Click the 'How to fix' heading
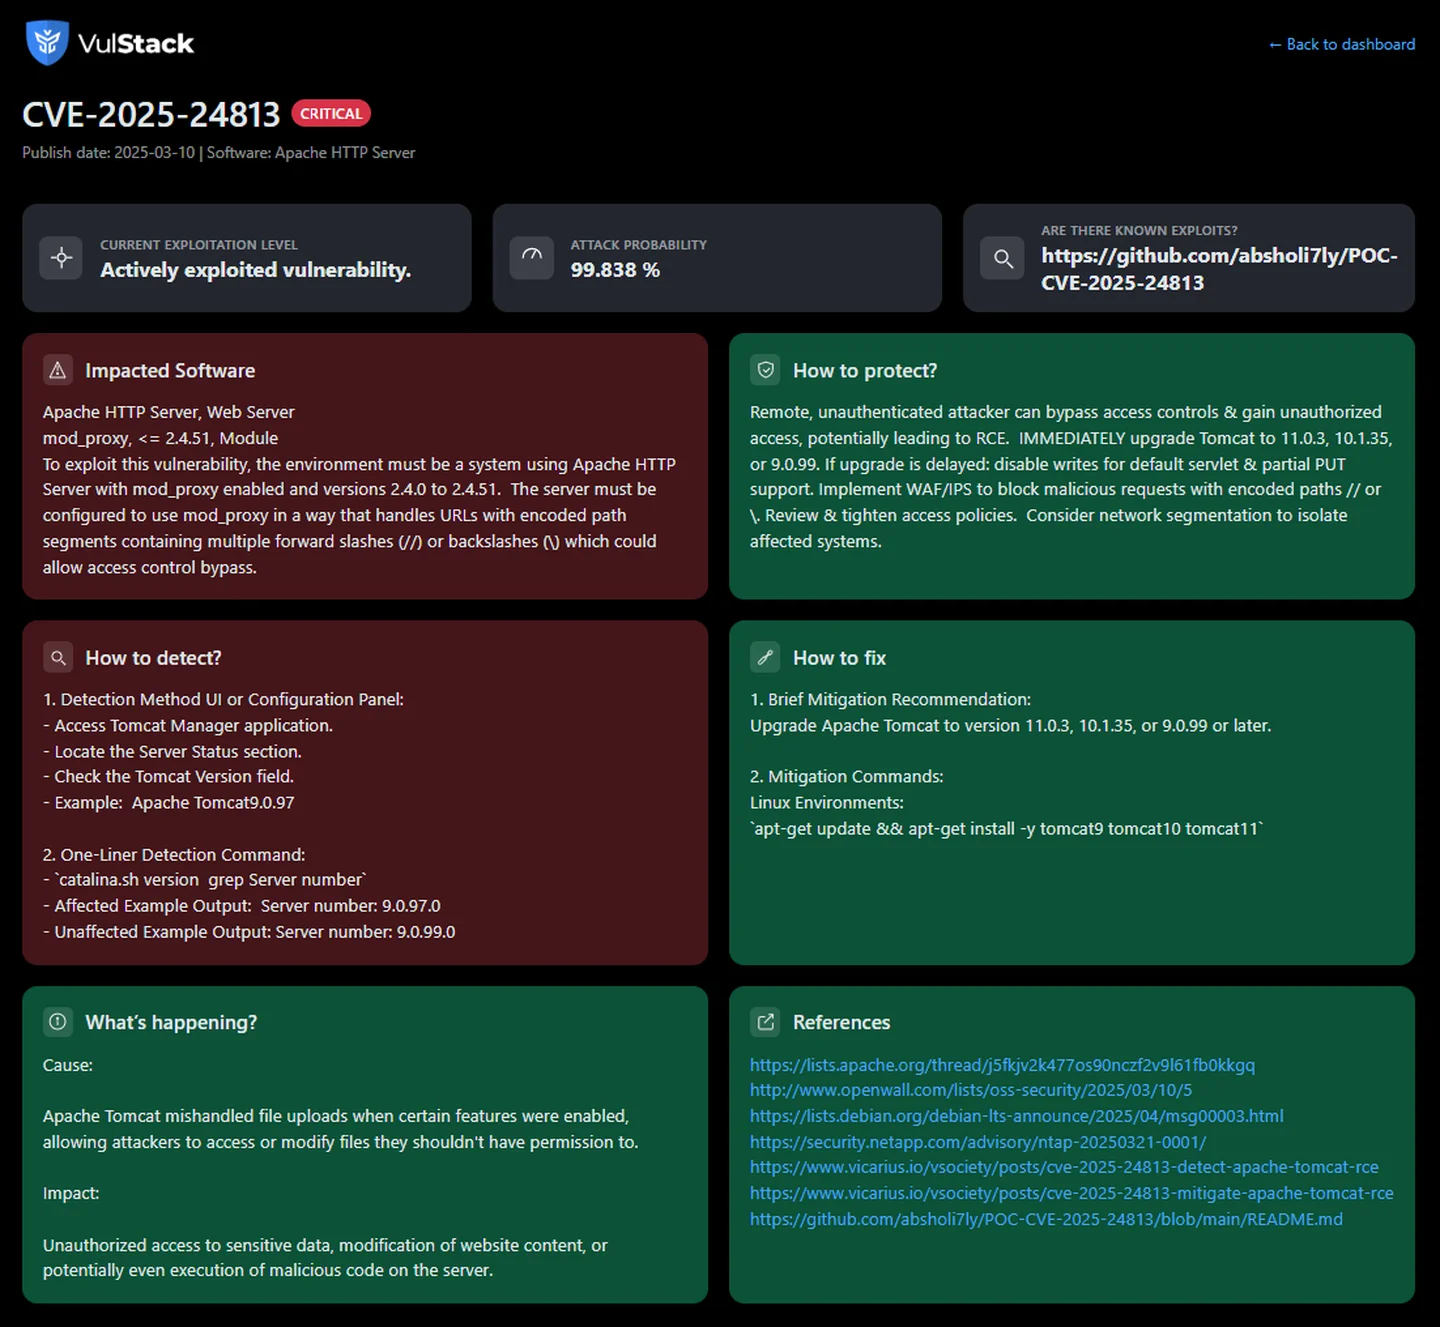This screenshot has width=1440, height=1327. [839, 658]
